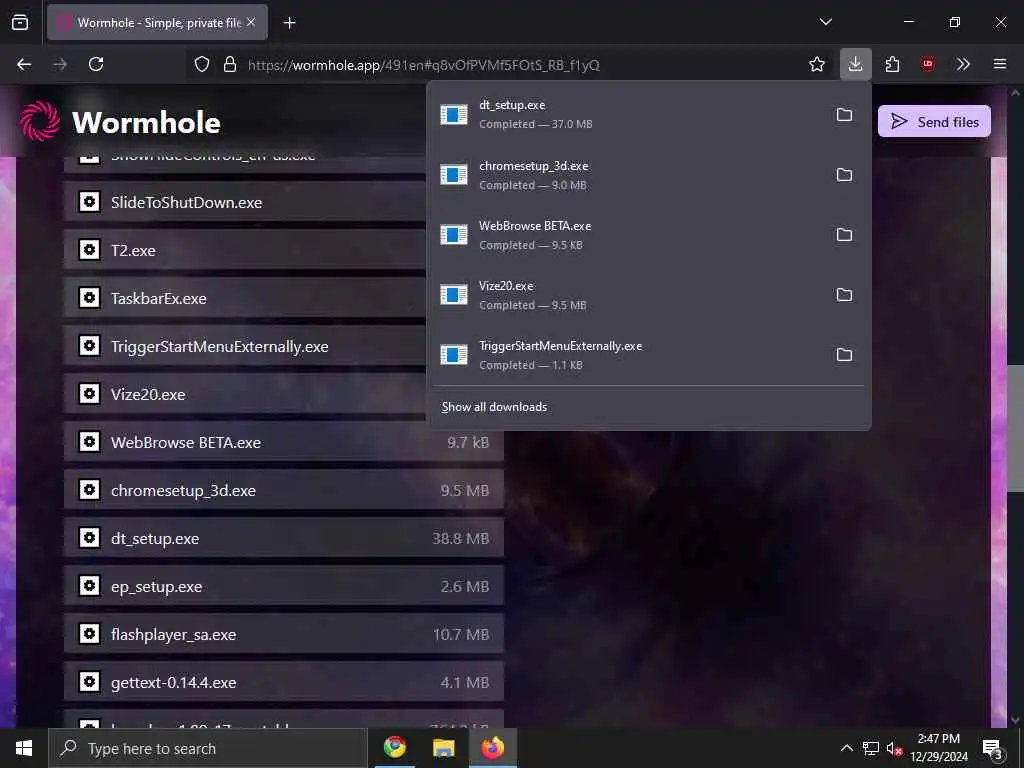This screenshot has width=1024, height=768.
Task: Click the gettext-0.14.4.exe file row
Action: [283, 682]
